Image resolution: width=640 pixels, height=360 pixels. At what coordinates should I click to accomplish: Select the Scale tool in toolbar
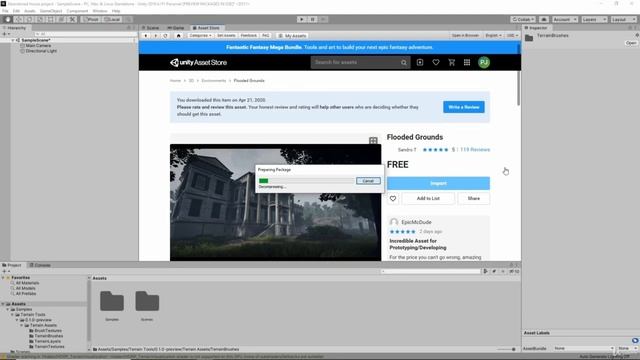(40, 19)
